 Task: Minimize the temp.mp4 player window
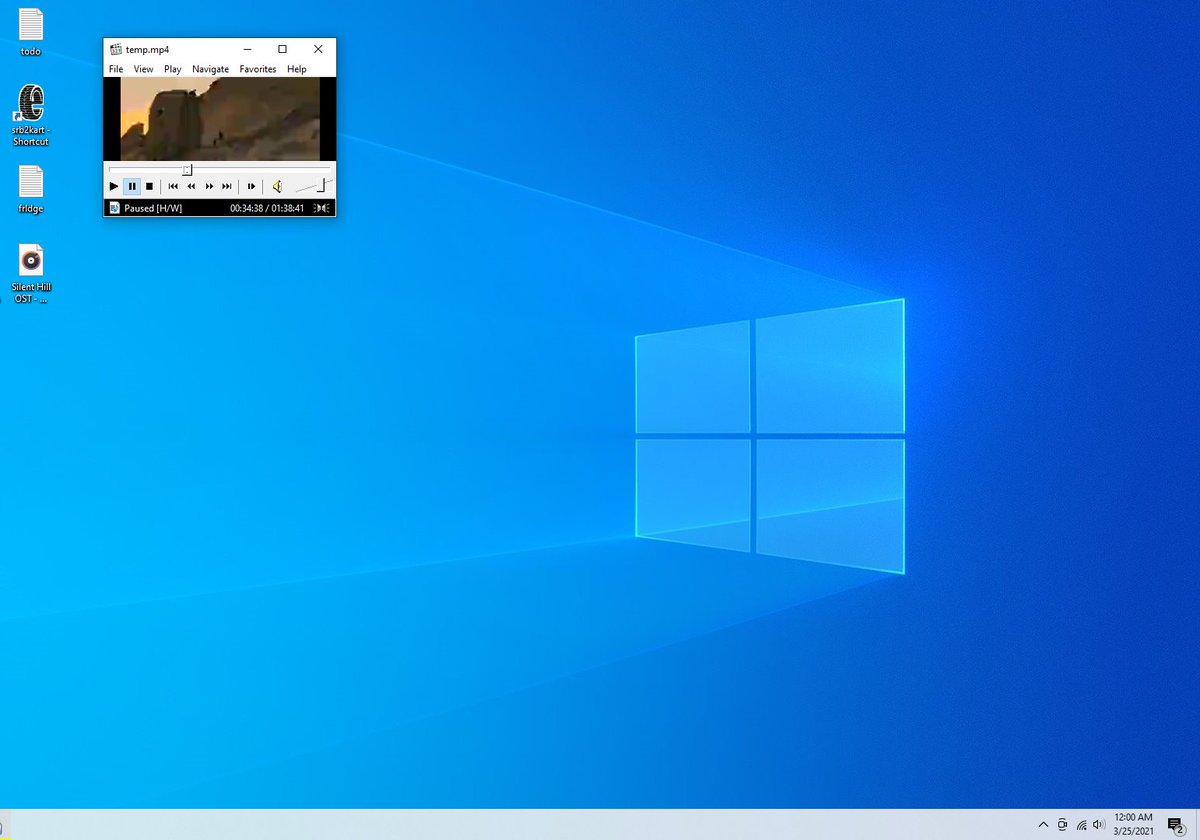click(x=247, y=49)
